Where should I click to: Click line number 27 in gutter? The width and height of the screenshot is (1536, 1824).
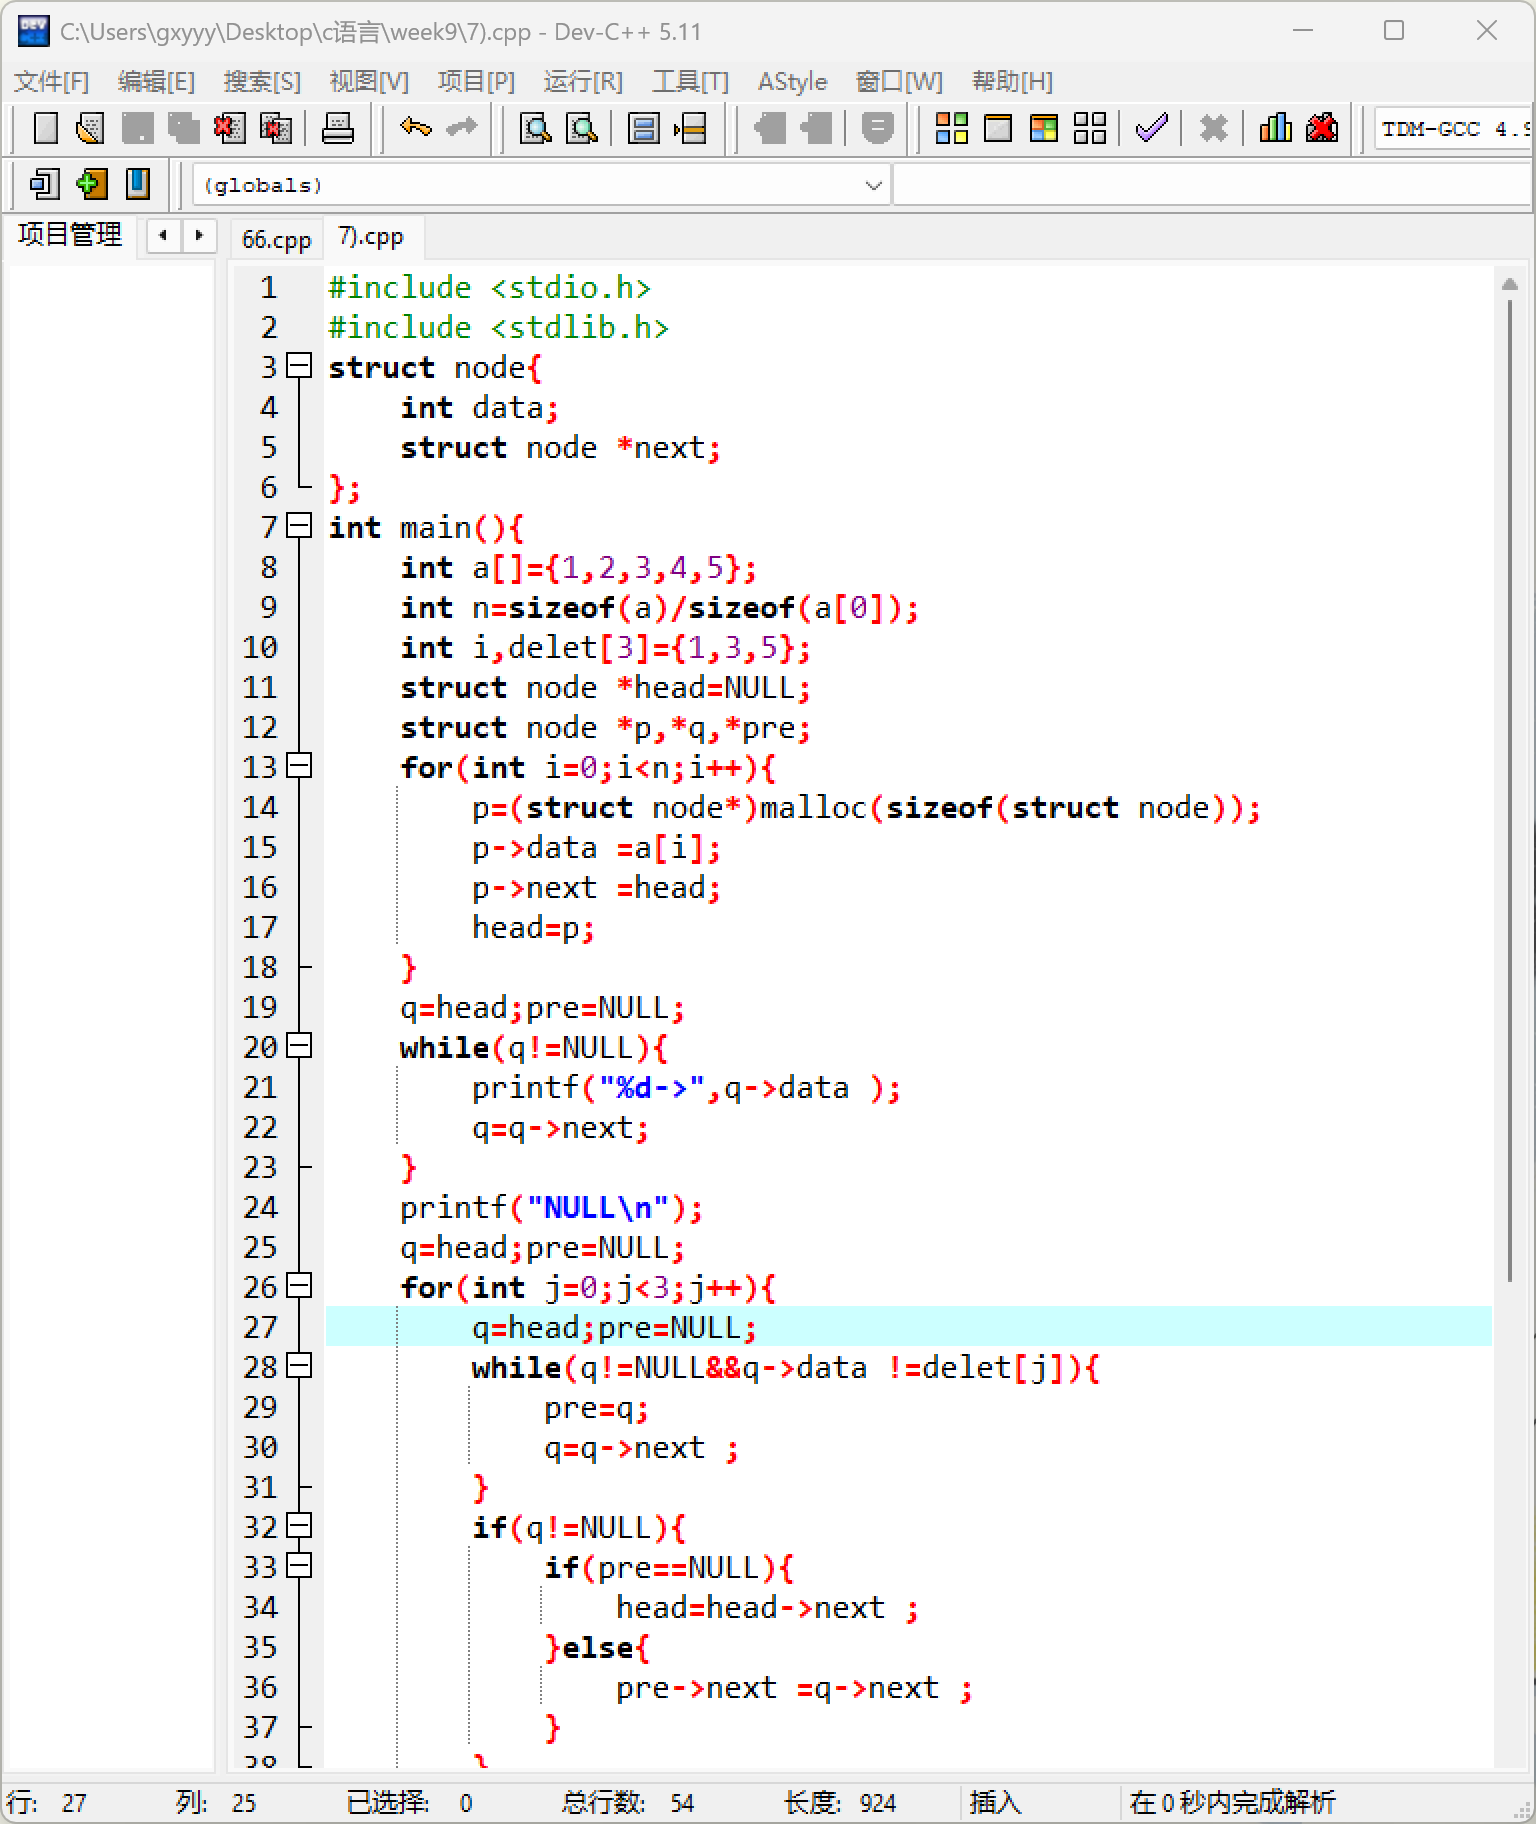260,1327
